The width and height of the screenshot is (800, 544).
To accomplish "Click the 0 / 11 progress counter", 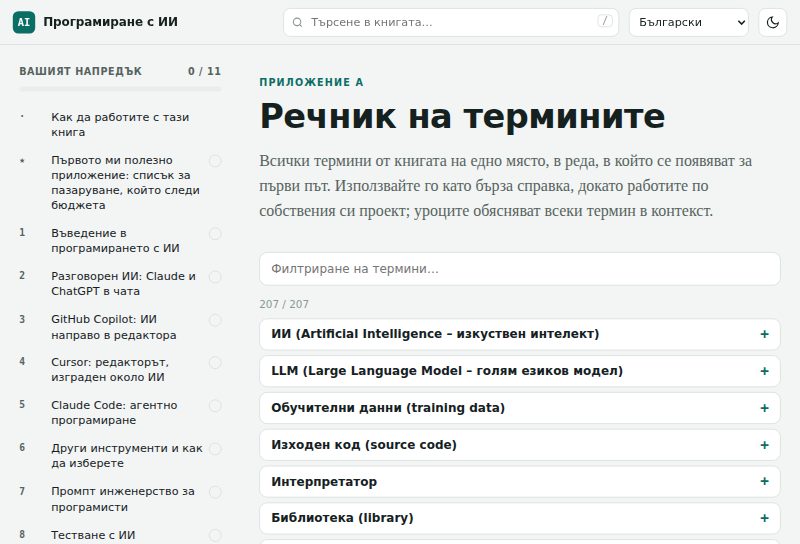I will click(204, 71).
